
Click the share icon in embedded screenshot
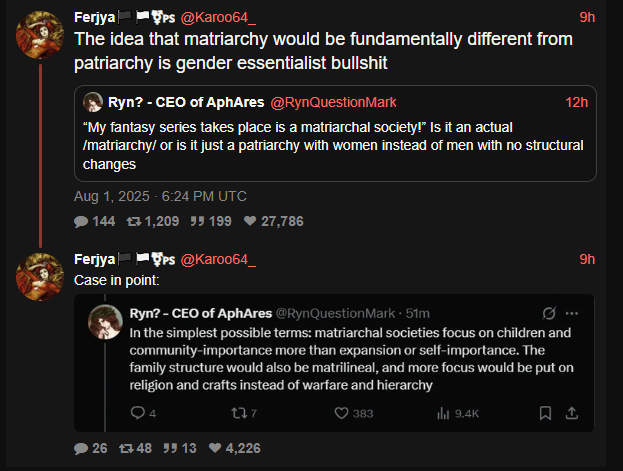pos(572,412)
